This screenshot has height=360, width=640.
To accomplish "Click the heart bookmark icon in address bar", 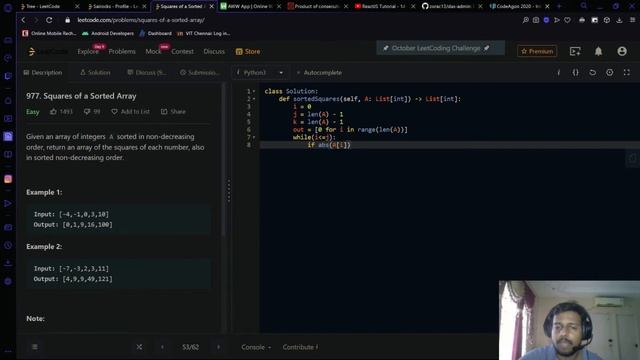I will click(x=567, y=20).
